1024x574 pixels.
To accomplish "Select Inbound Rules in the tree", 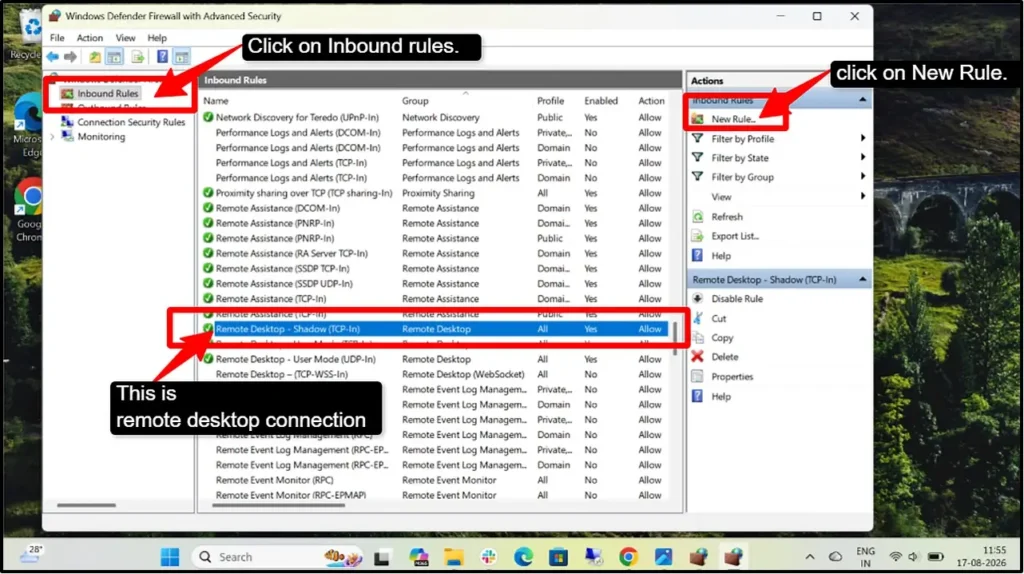I will coord(108,93).
